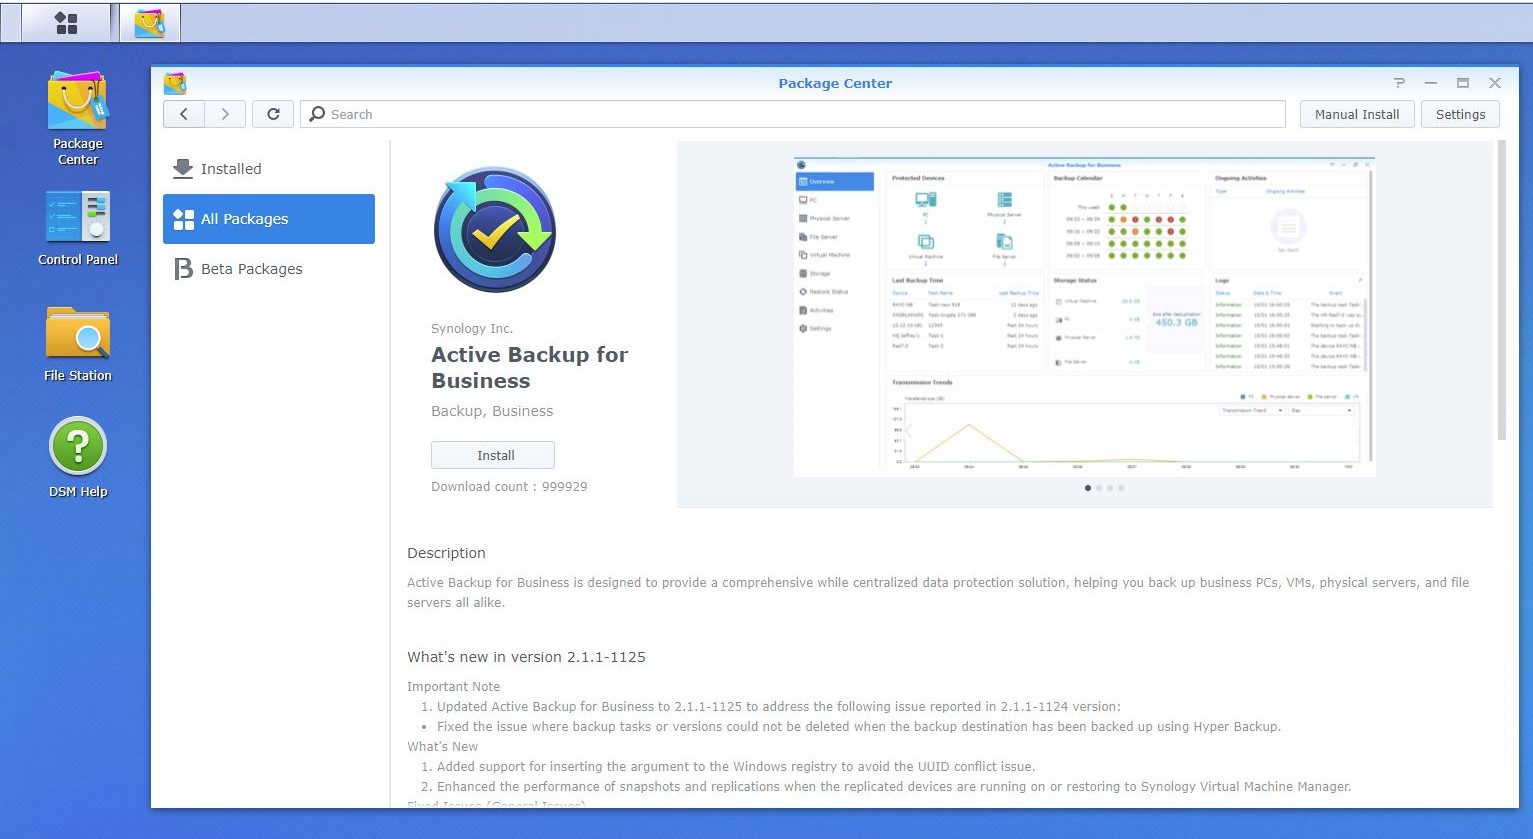
Task: Click 'Important Note' text
Action: point(453,686)
